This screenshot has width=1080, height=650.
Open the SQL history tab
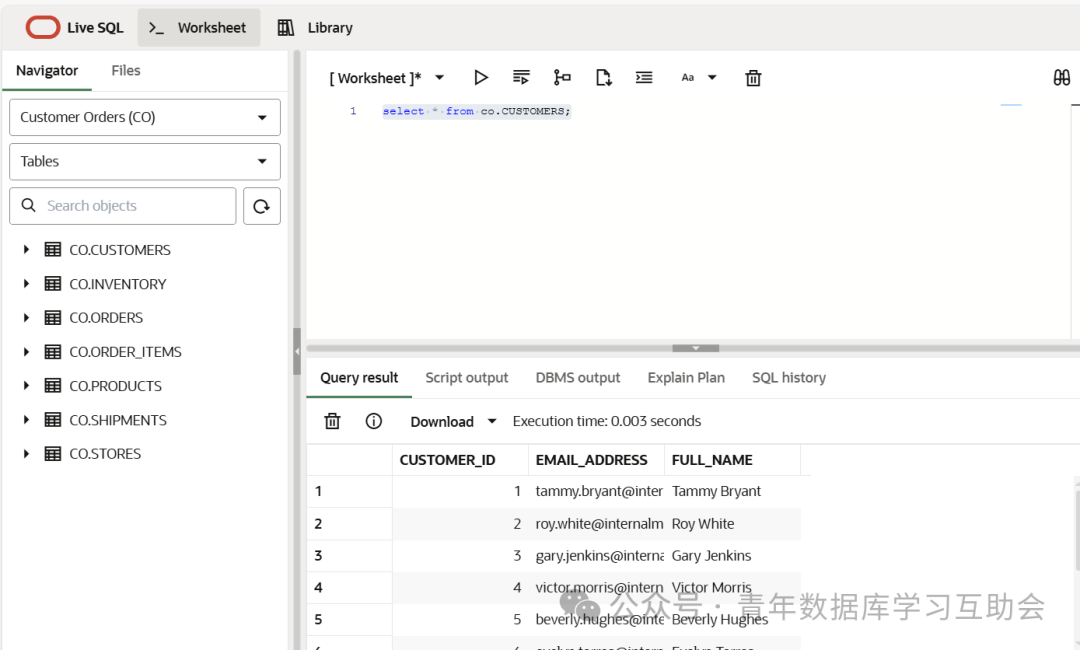(x=789, y=377)
